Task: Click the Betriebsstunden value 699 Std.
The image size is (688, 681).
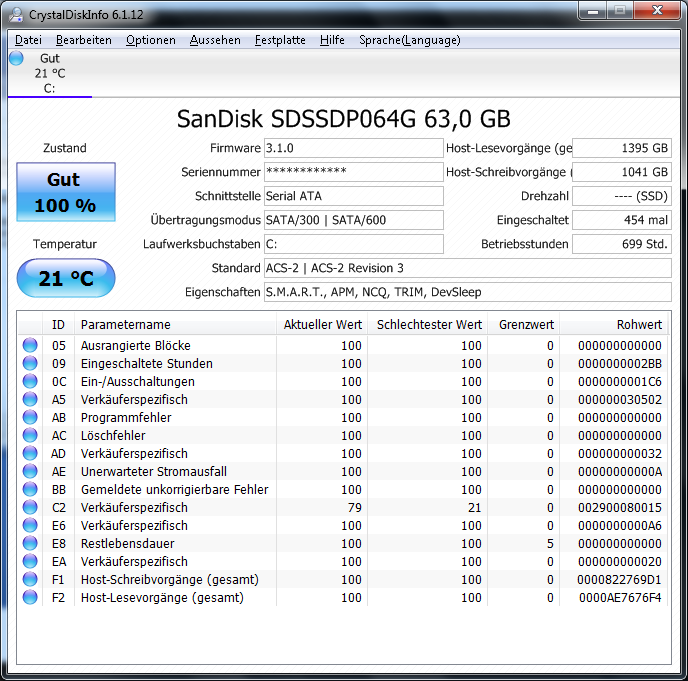Action: (622, 244)
